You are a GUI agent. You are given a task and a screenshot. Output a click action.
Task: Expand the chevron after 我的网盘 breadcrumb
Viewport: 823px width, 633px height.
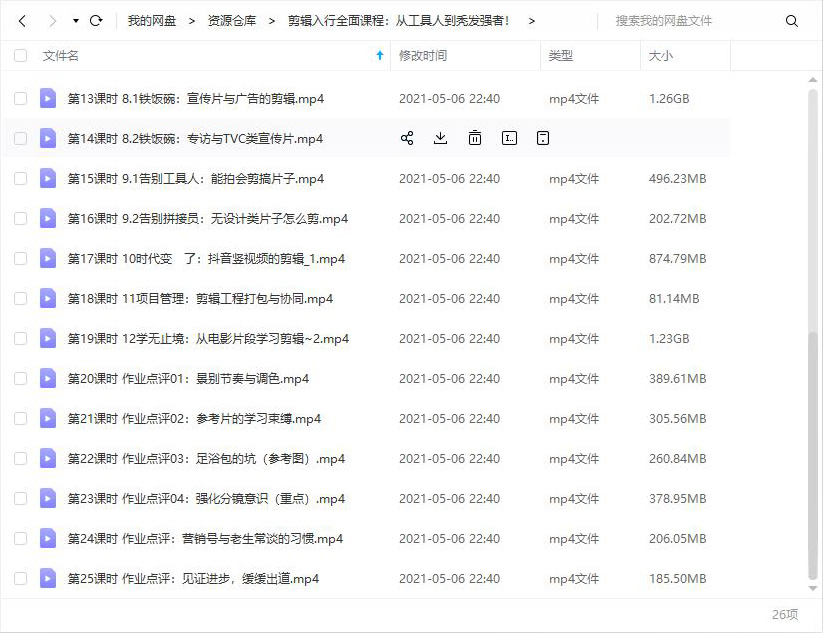(x=192, y=21)
